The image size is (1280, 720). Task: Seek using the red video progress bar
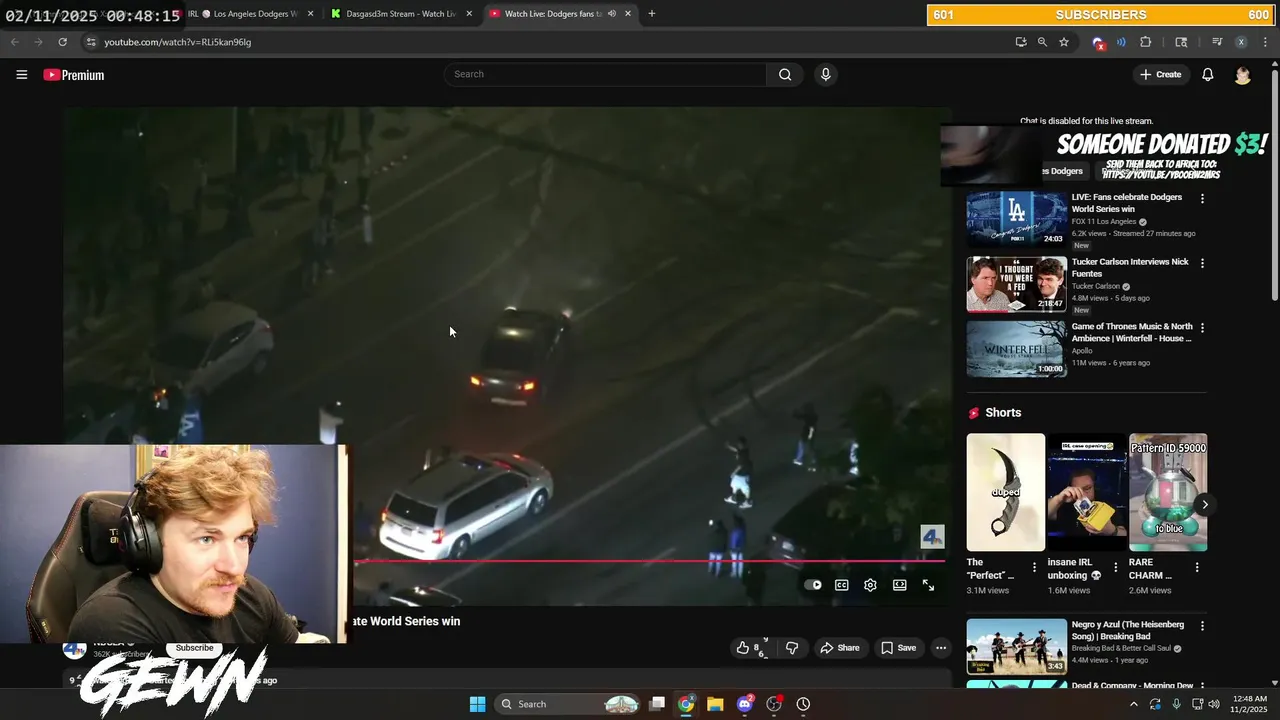[650, 561]
